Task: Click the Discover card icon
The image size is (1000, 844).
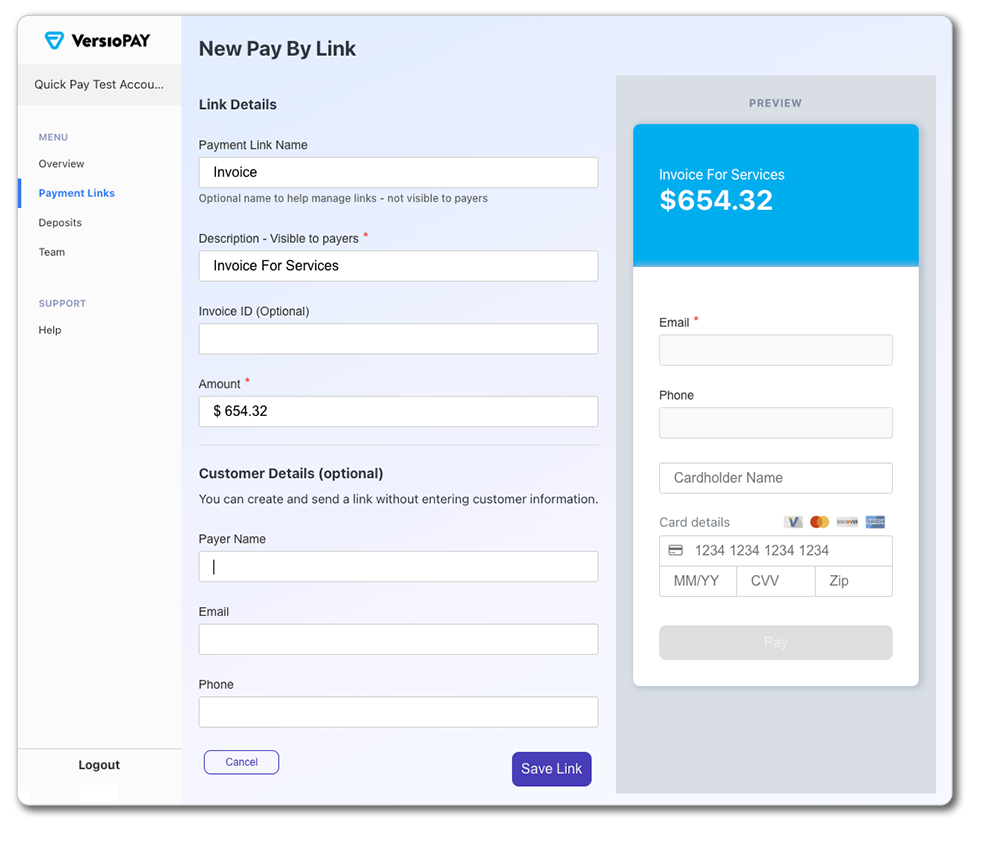Action: [848, 522]
